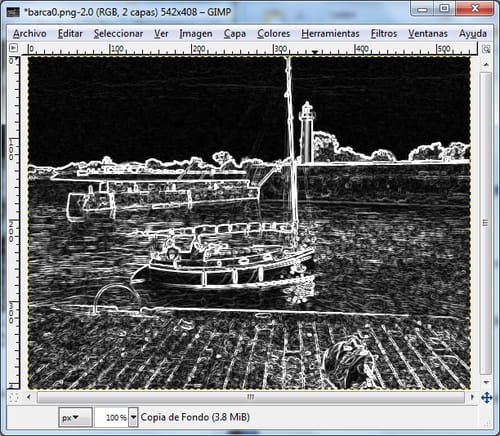500x436 pixels.
Task: Open the Archivo menu
Action: coord(30,34)
